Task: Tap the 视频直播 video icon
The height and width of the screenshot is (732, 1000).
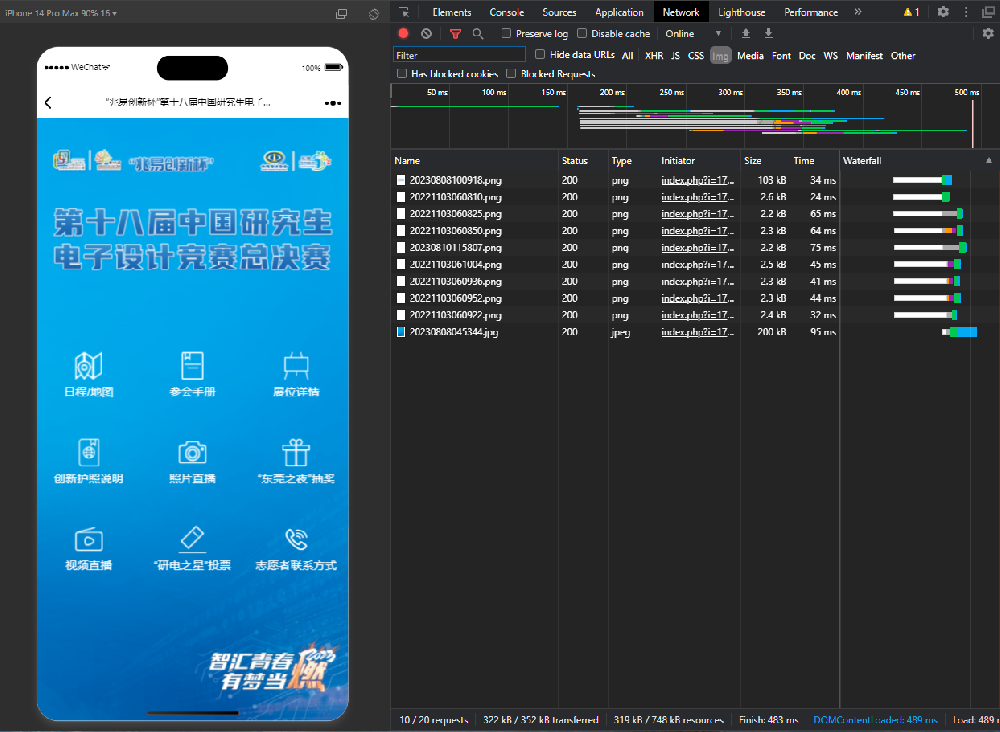Action: (x=89, y=539)
